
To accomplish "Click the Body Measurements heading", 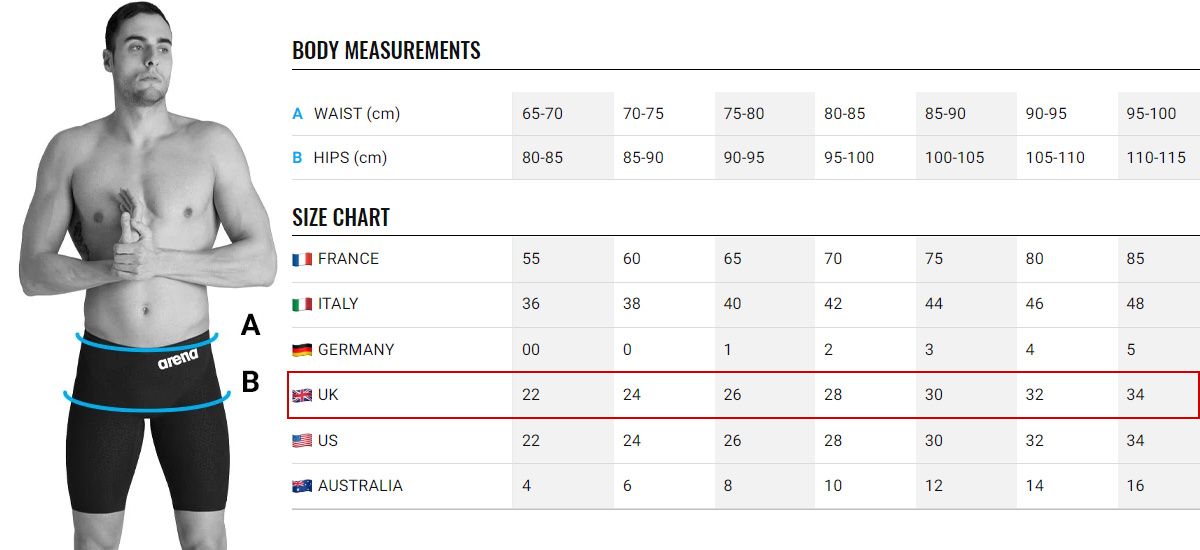I will [x=386, y=50].
